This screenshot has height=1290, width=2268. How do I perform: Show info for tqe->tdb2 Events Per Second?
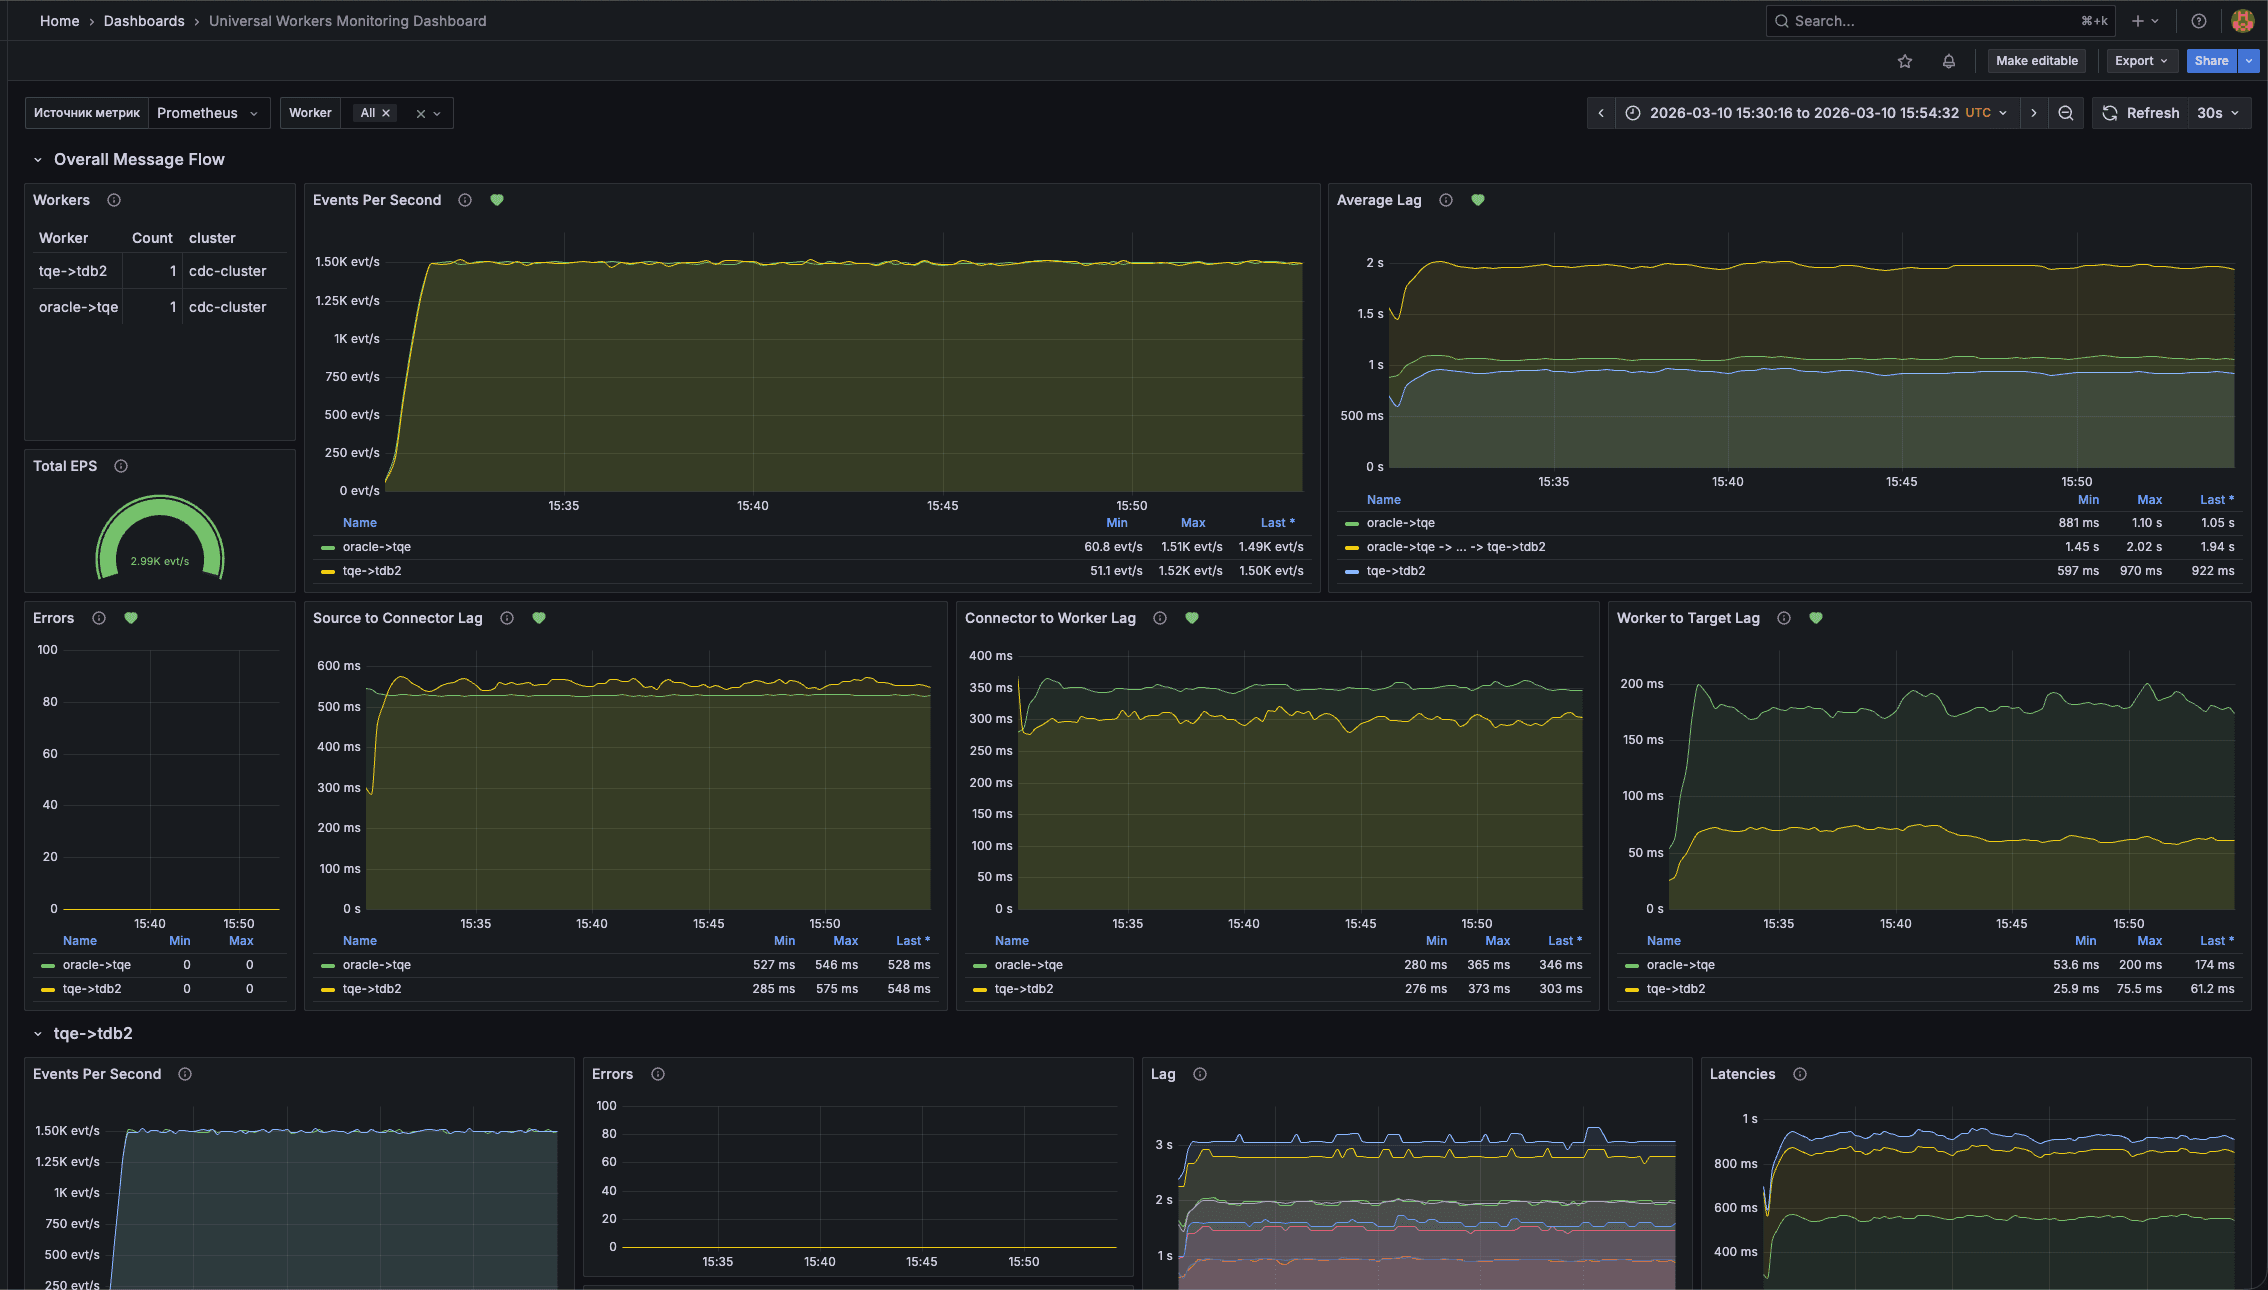click(185, 1074)
